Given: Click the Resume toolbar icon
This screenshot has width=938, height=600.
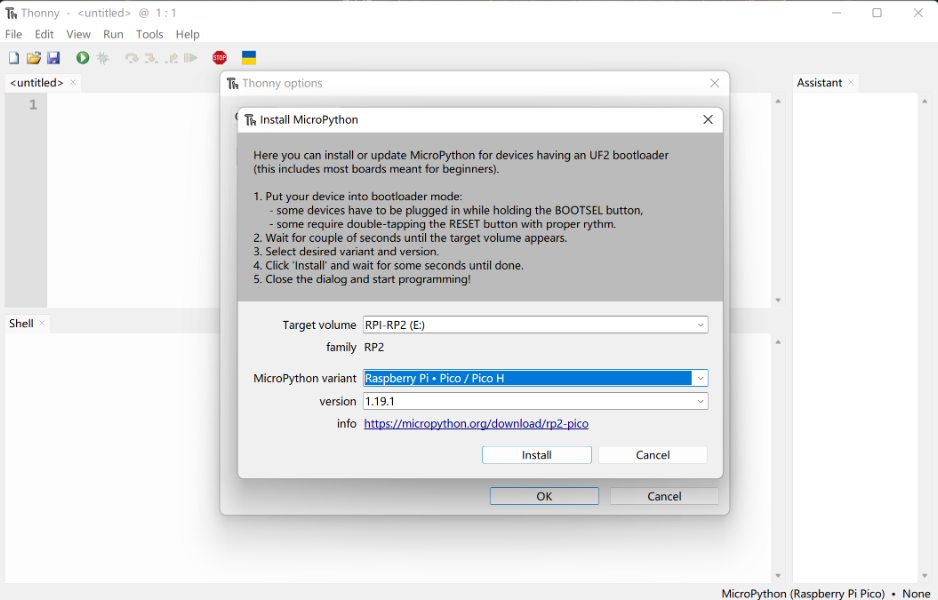Looking at the screenshot, I should point(191,58).
